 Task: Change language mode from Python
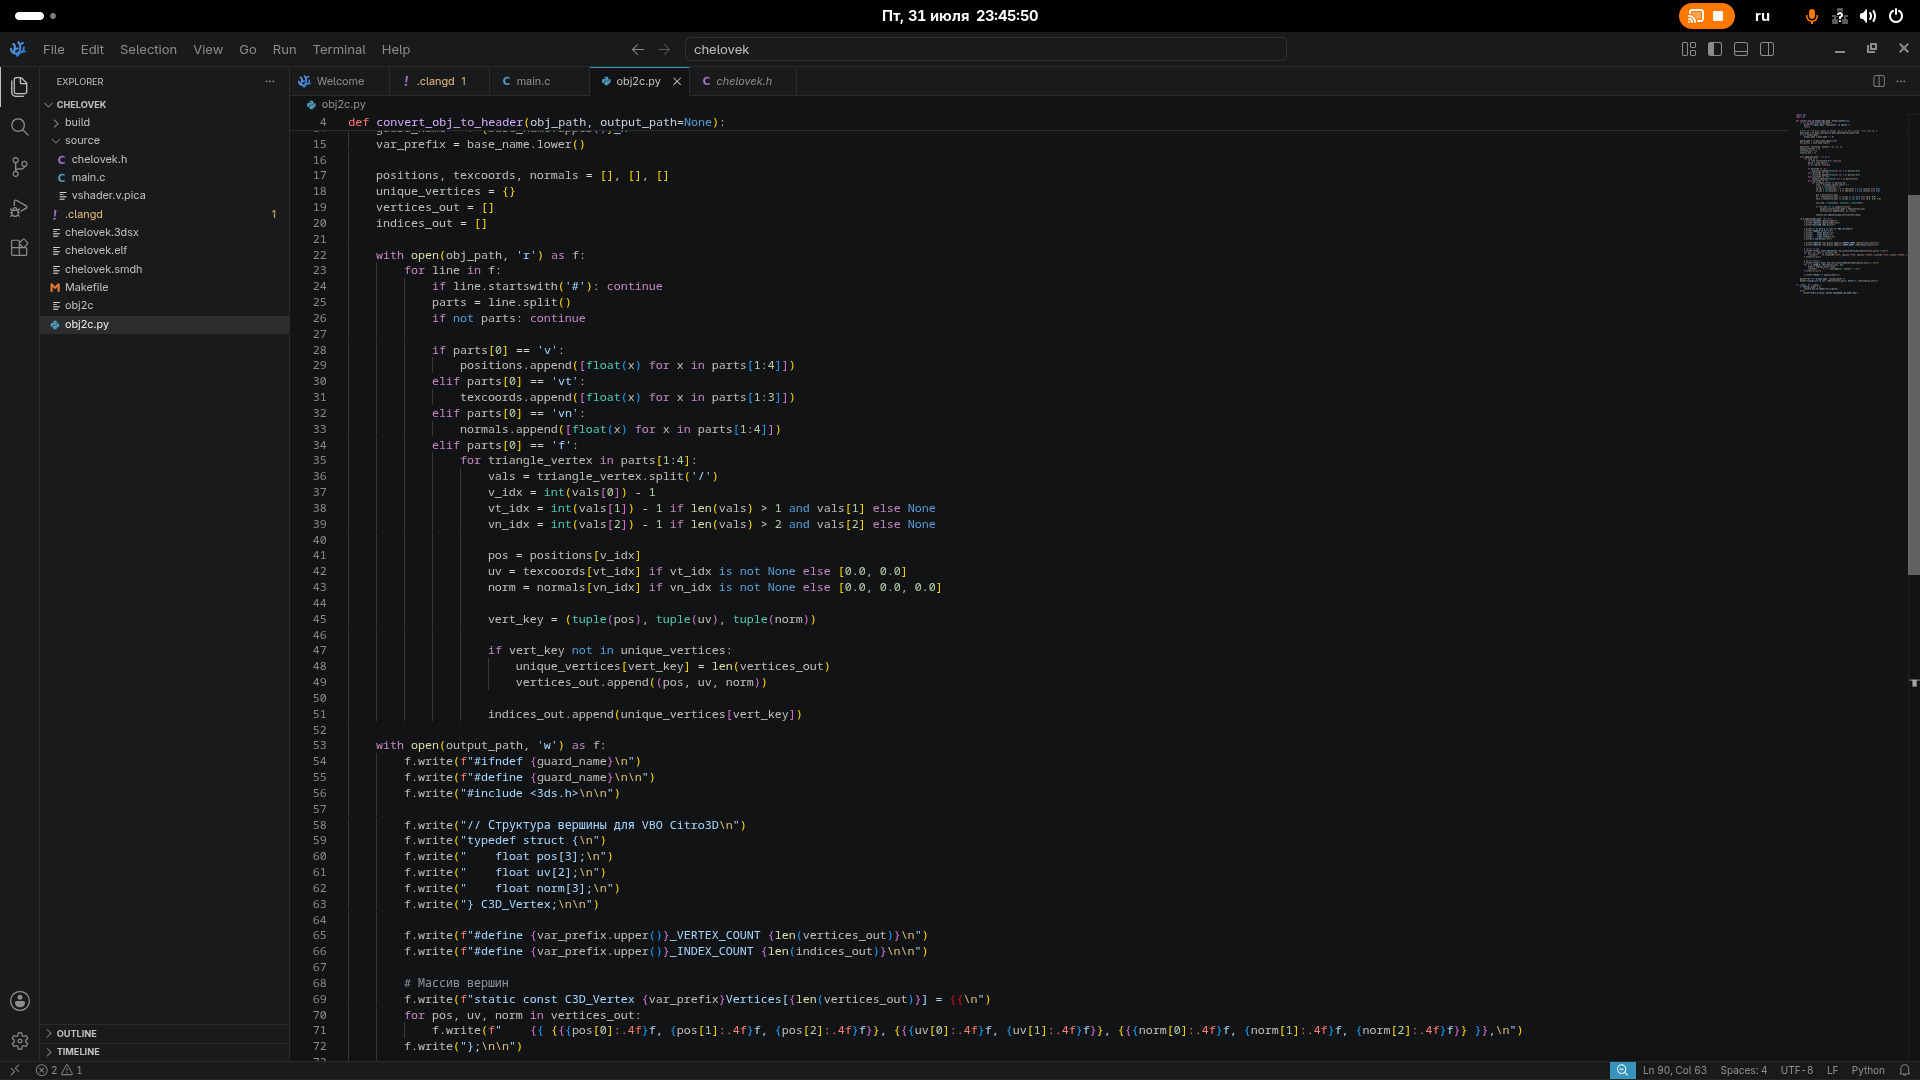(1867, 1070)
